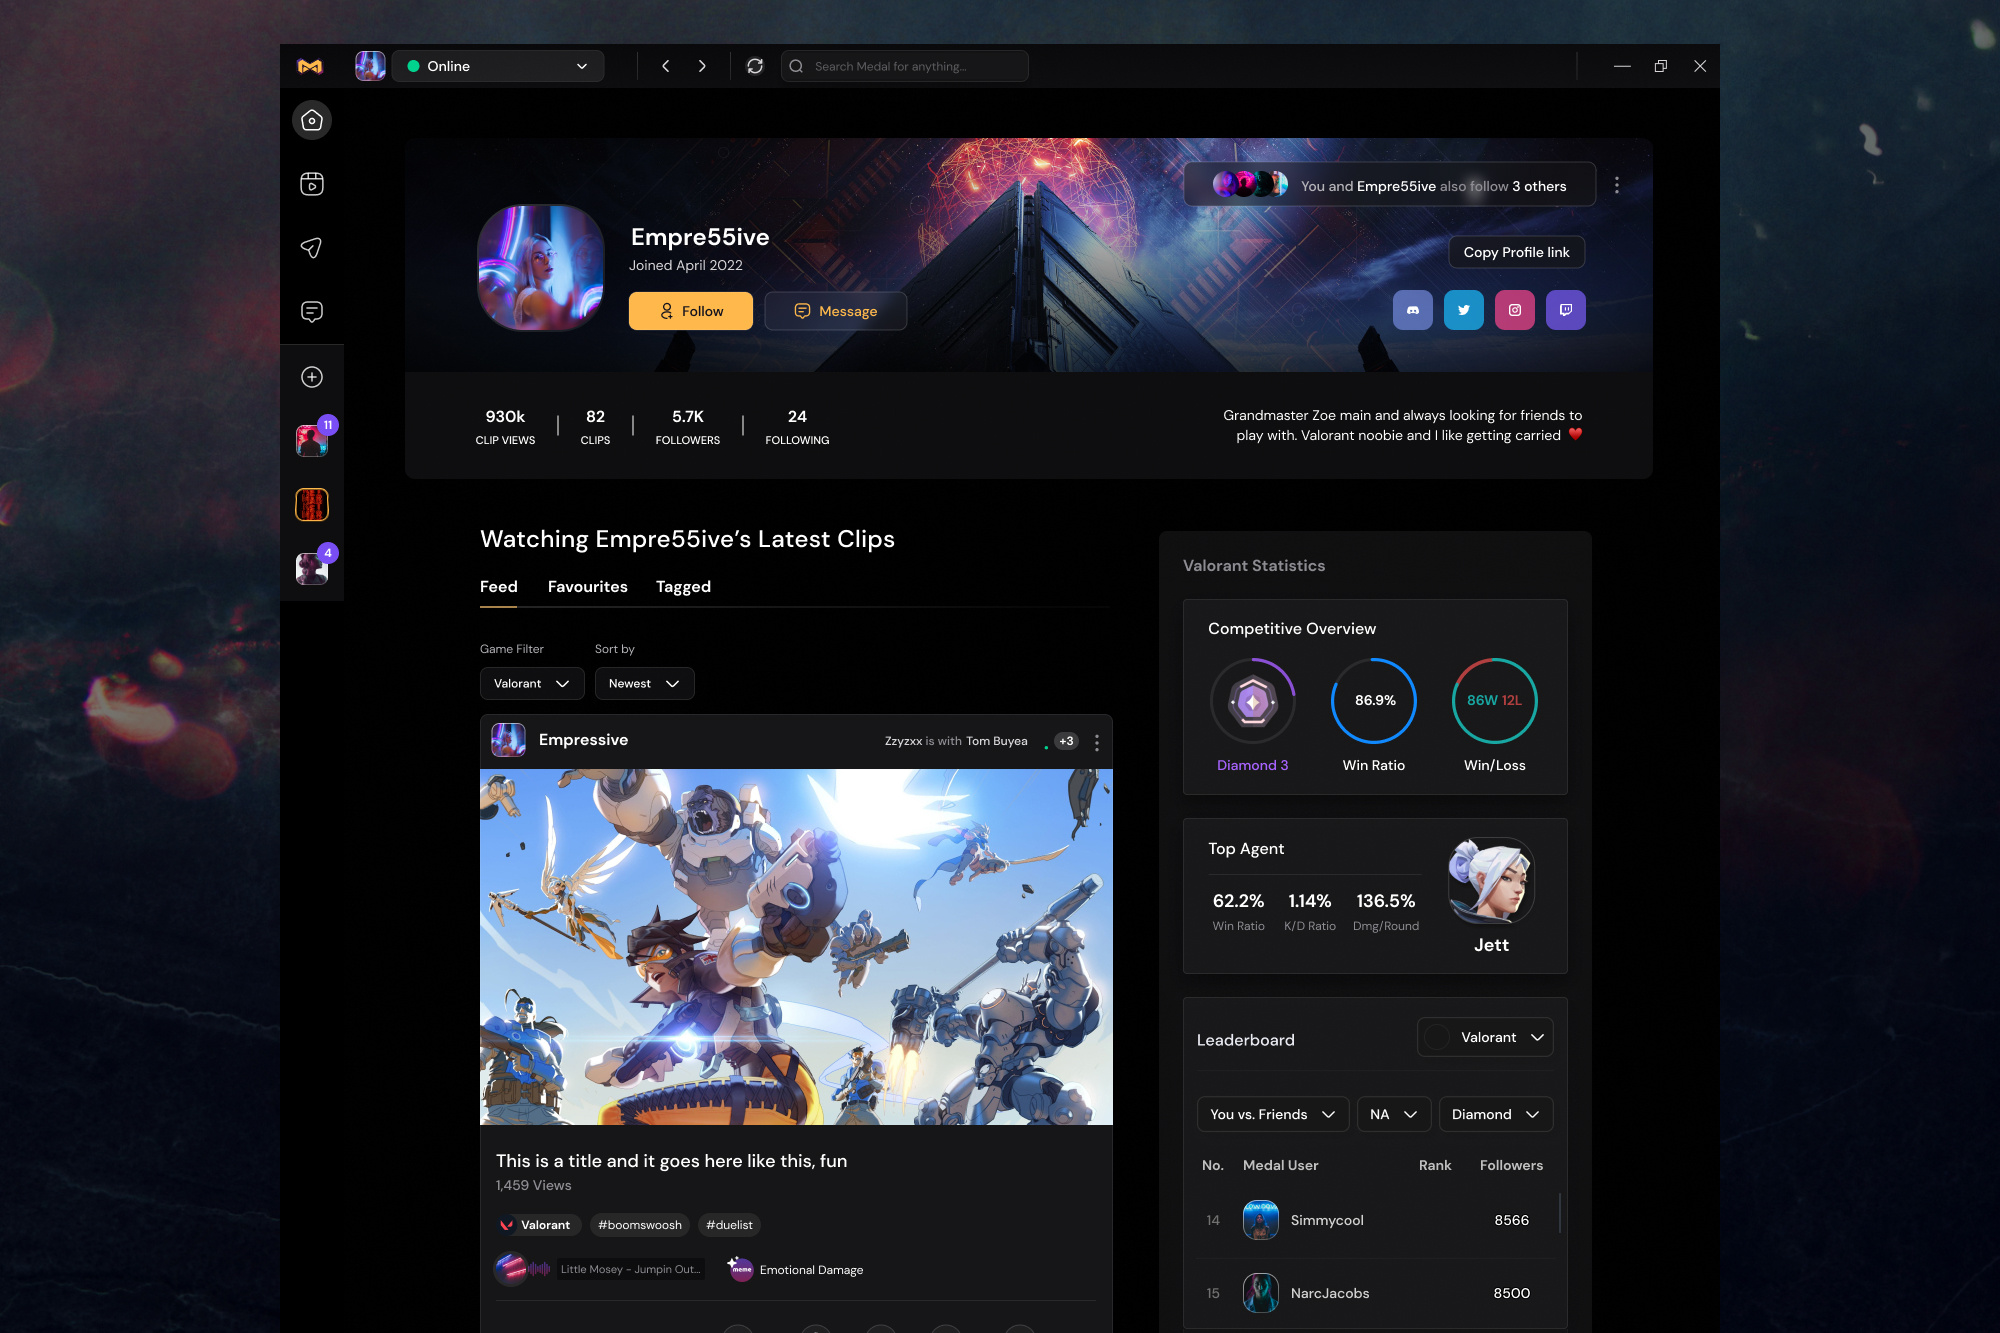Open sidebar avatar with badge 11

coord(312,440)
